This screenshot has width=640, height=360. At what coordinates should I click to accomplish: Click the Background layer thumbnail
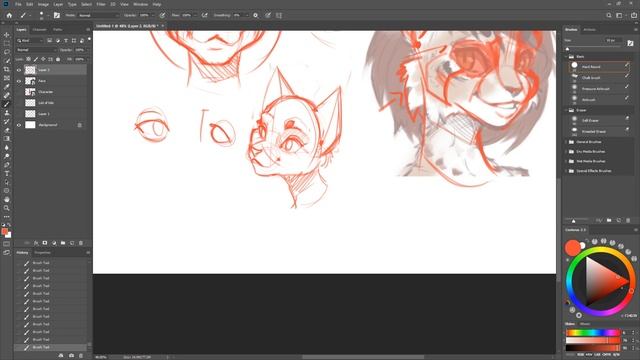(30, 125)
